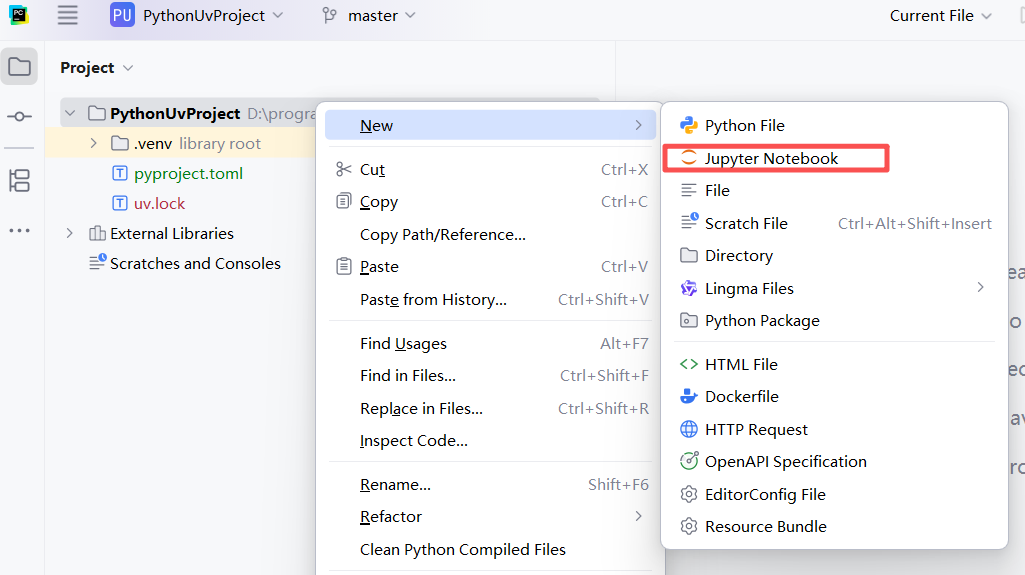Click the PyCharm logo icon
The image size is (1025, 575).
pyautogui.click(x=19, y=14)
